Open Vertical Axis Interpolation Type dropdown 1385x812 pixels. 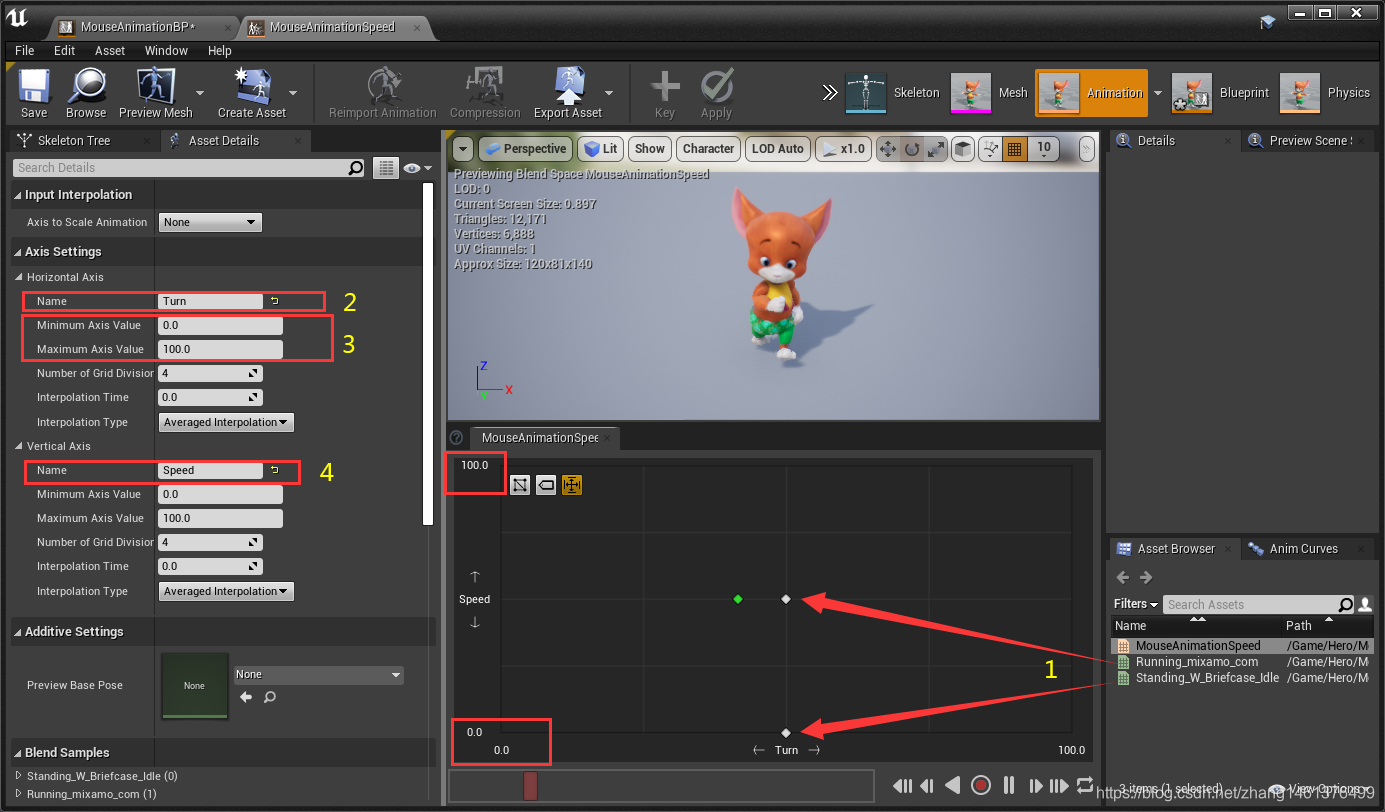[x=227, y=591]
